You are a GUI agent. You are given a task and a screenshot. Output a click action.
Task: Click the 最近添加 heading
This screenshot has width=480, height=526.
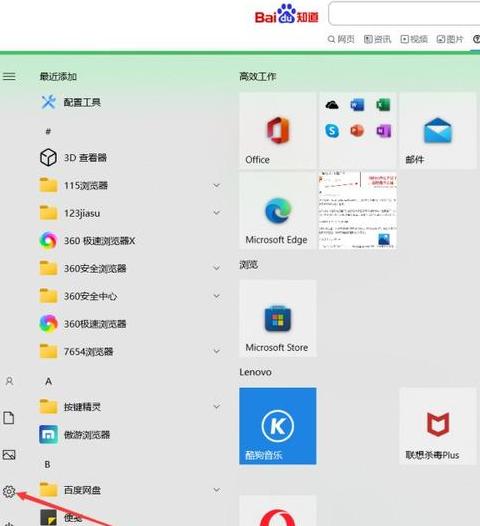pos(58,76)
